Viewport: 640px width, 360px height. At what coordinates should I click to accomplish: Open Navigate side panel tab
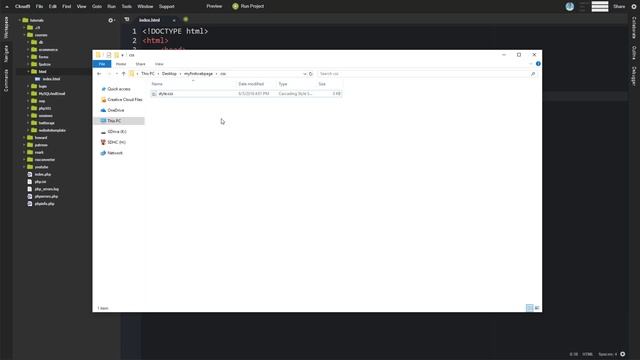tap(6, 53)
